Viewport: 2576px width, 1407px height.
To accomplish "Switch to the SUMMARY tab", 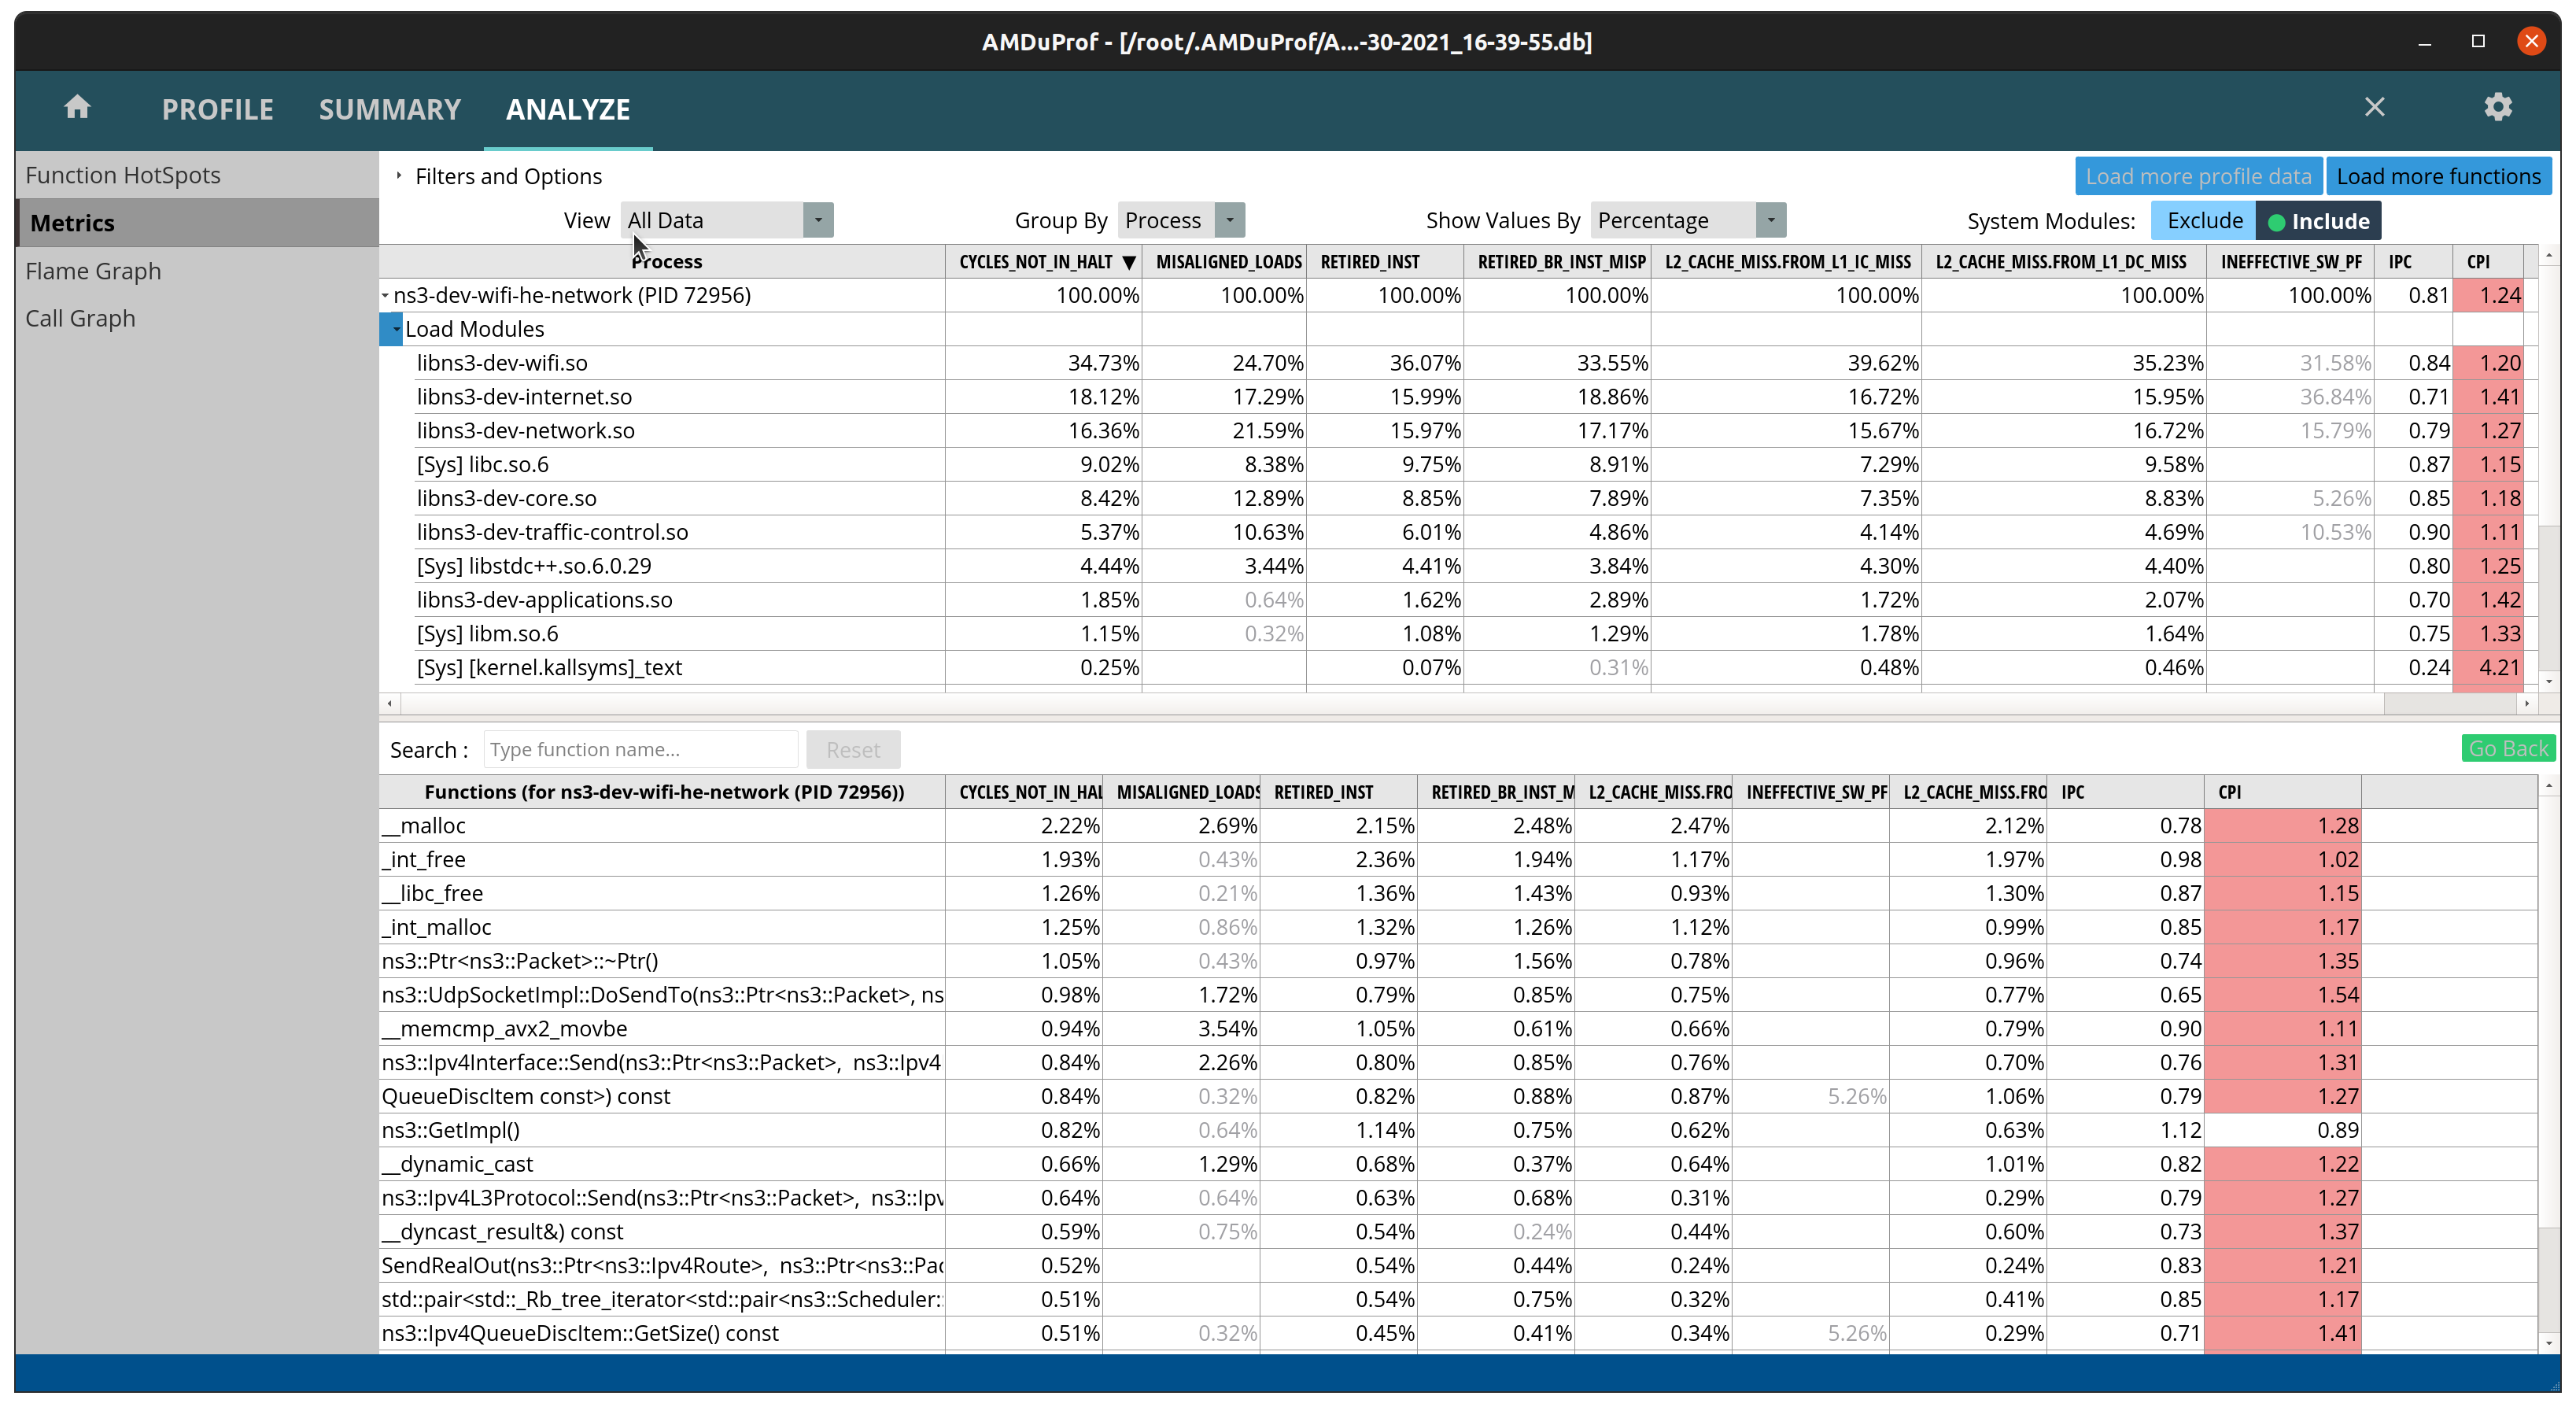I will click(x=389, y=109).
